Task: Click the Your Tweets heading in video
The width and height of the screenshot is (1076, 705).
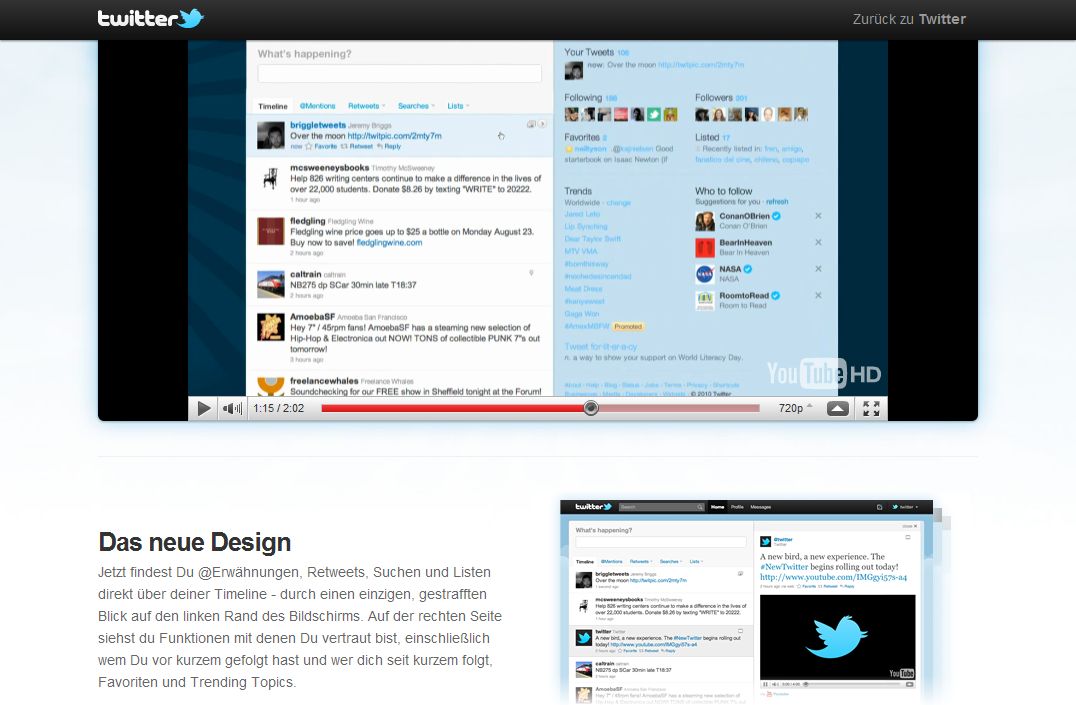Action: click(589, 52)
